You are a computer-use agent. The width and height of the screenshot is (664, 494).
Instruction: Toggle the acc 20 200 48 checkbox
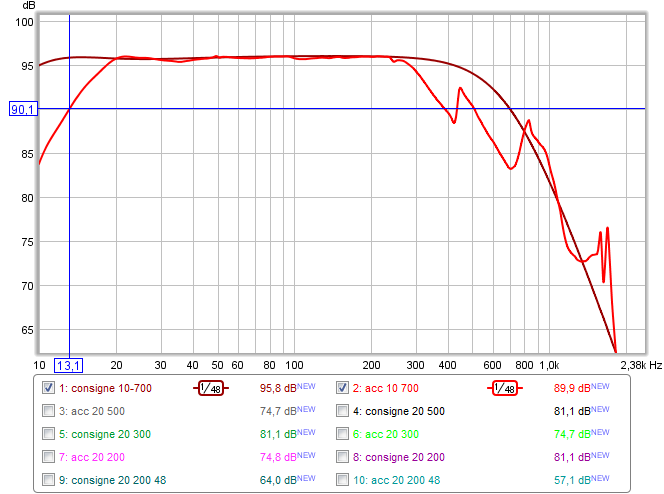(x=342, y=479)
